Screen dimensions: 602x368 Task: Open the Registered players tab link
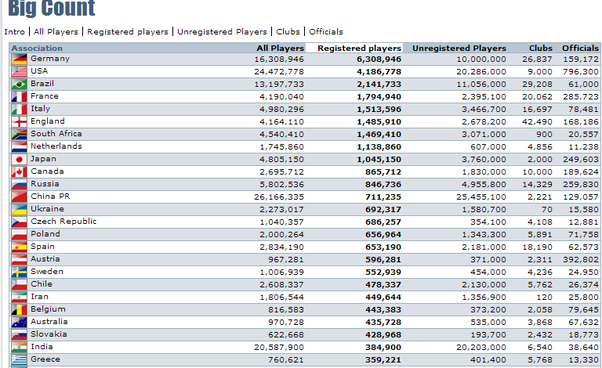coord(127,32)
